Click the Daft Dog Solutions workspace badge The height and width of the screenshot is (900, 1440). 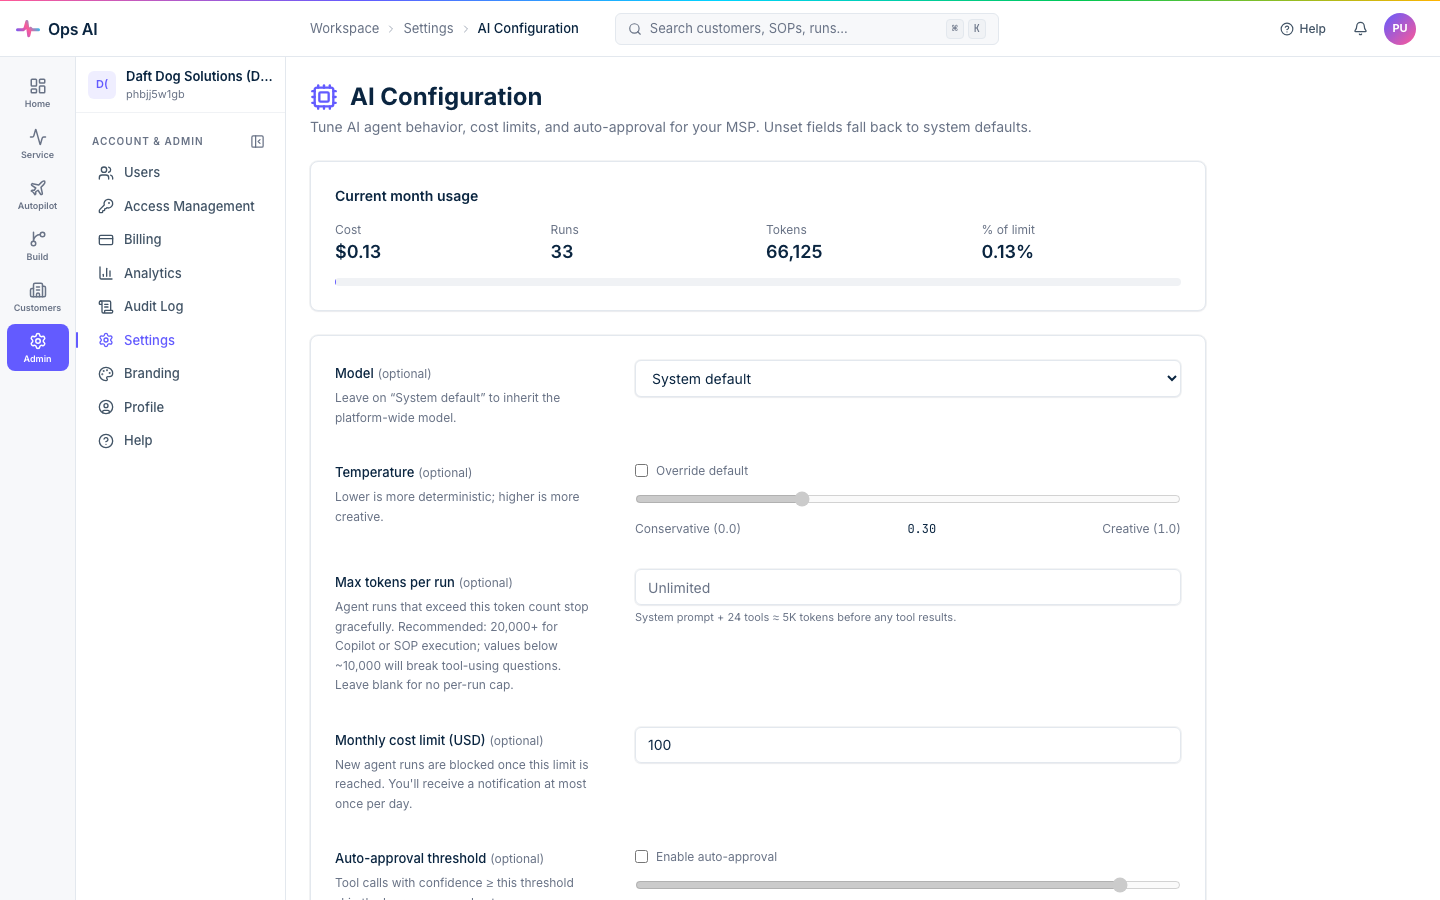(102, 85)
